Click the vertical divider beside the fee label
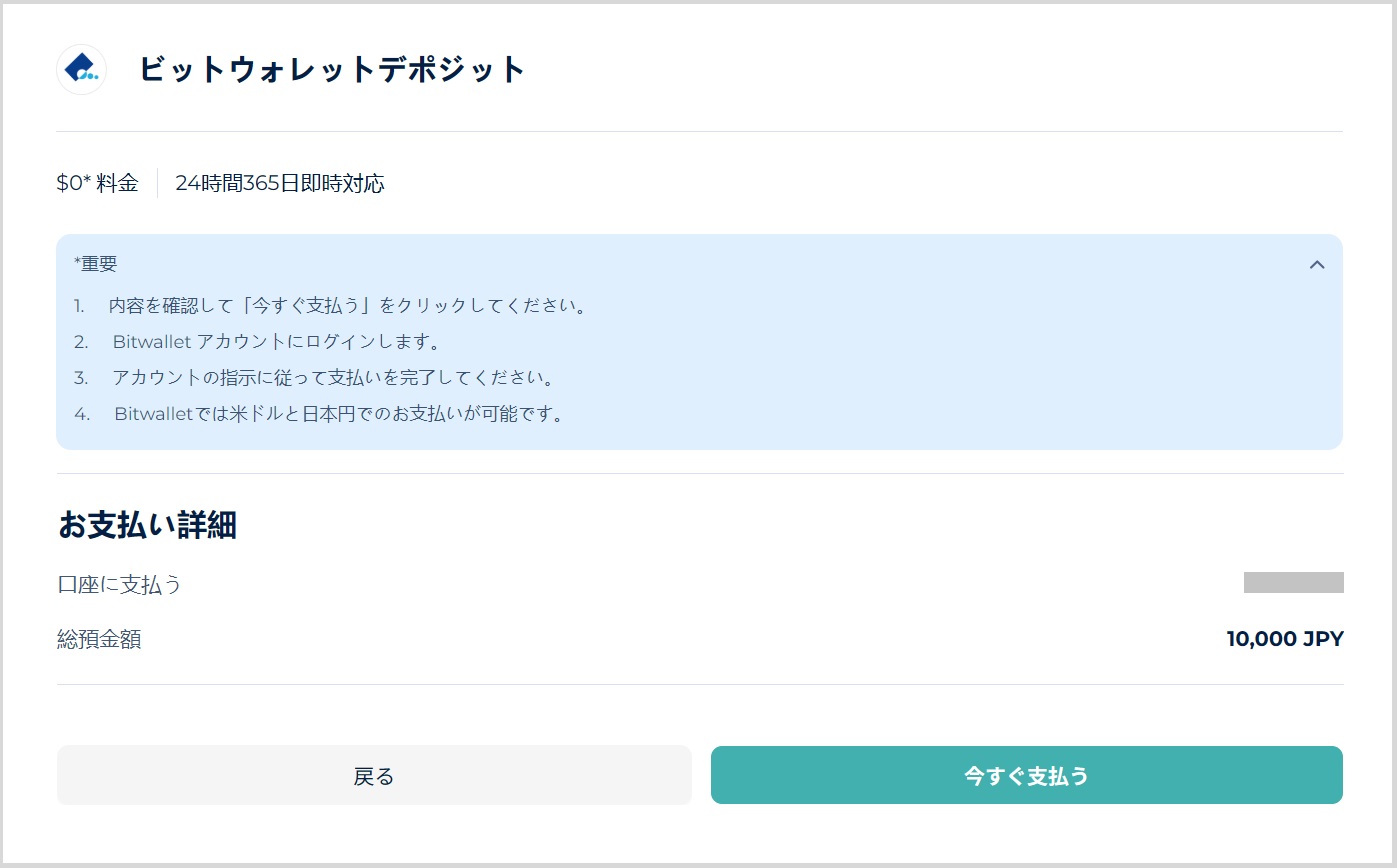1397x868 pixels. tap(157, 183)
